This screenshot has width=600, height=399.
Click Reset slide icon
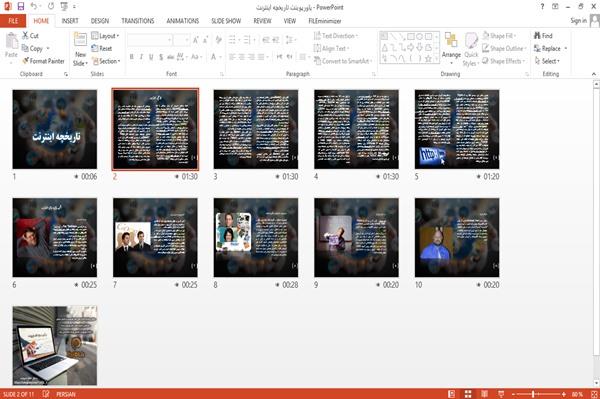95,48
